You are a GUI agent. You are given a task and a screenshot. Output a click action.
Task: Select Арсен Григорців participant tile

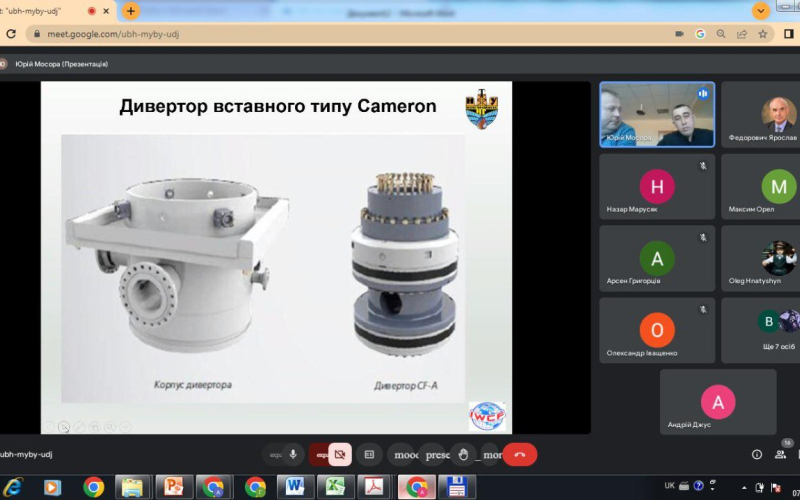point(657,259)
